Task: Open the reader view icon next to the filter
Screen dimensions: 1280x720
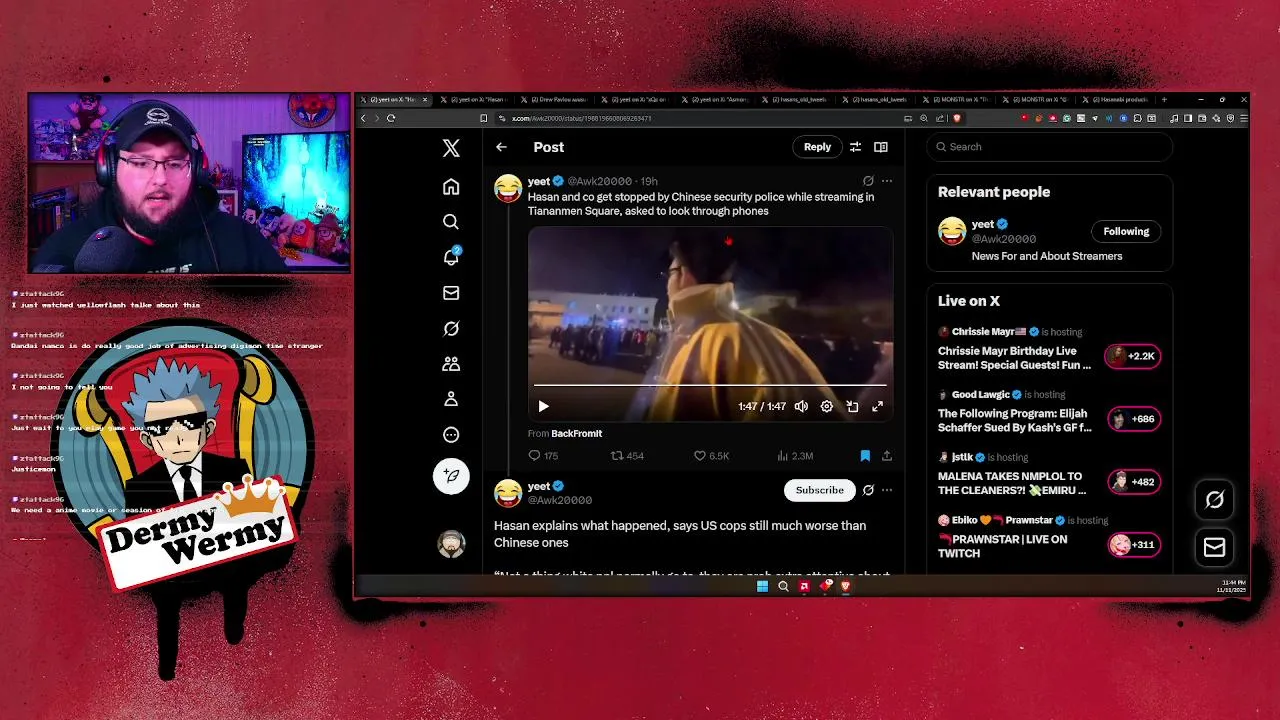Action: pyautogui.click(x=880, y=147)
